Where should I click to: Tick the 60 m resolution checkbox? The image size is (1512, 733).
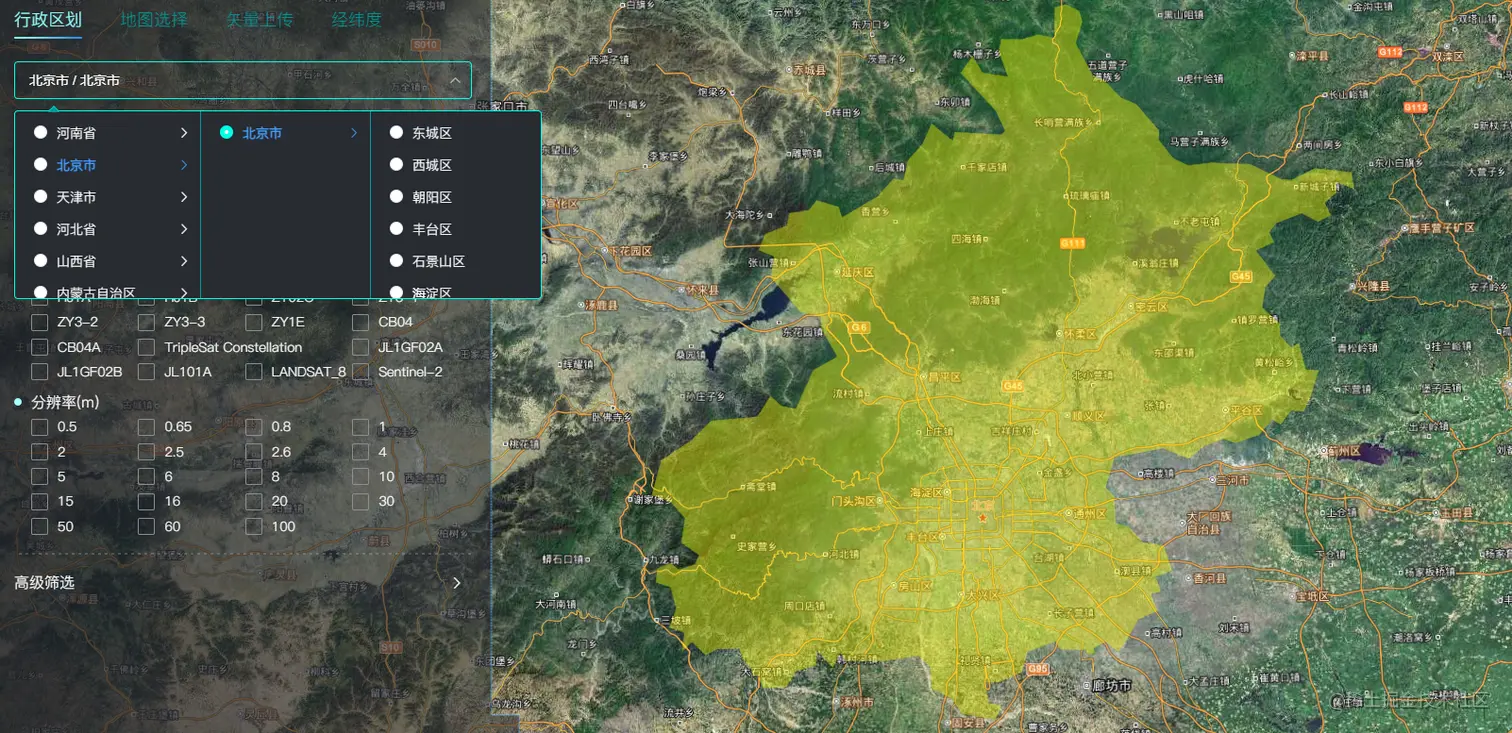146,526
